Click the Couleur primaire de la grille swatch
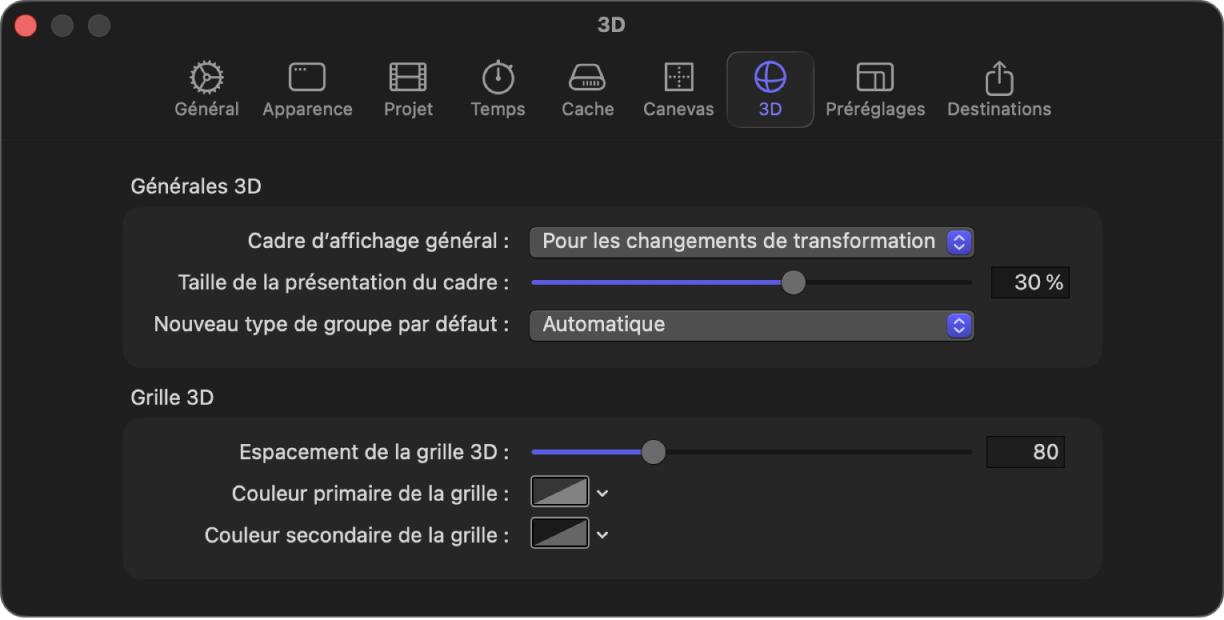This screenshot has width=1224, height=620. tap(559, 493)
